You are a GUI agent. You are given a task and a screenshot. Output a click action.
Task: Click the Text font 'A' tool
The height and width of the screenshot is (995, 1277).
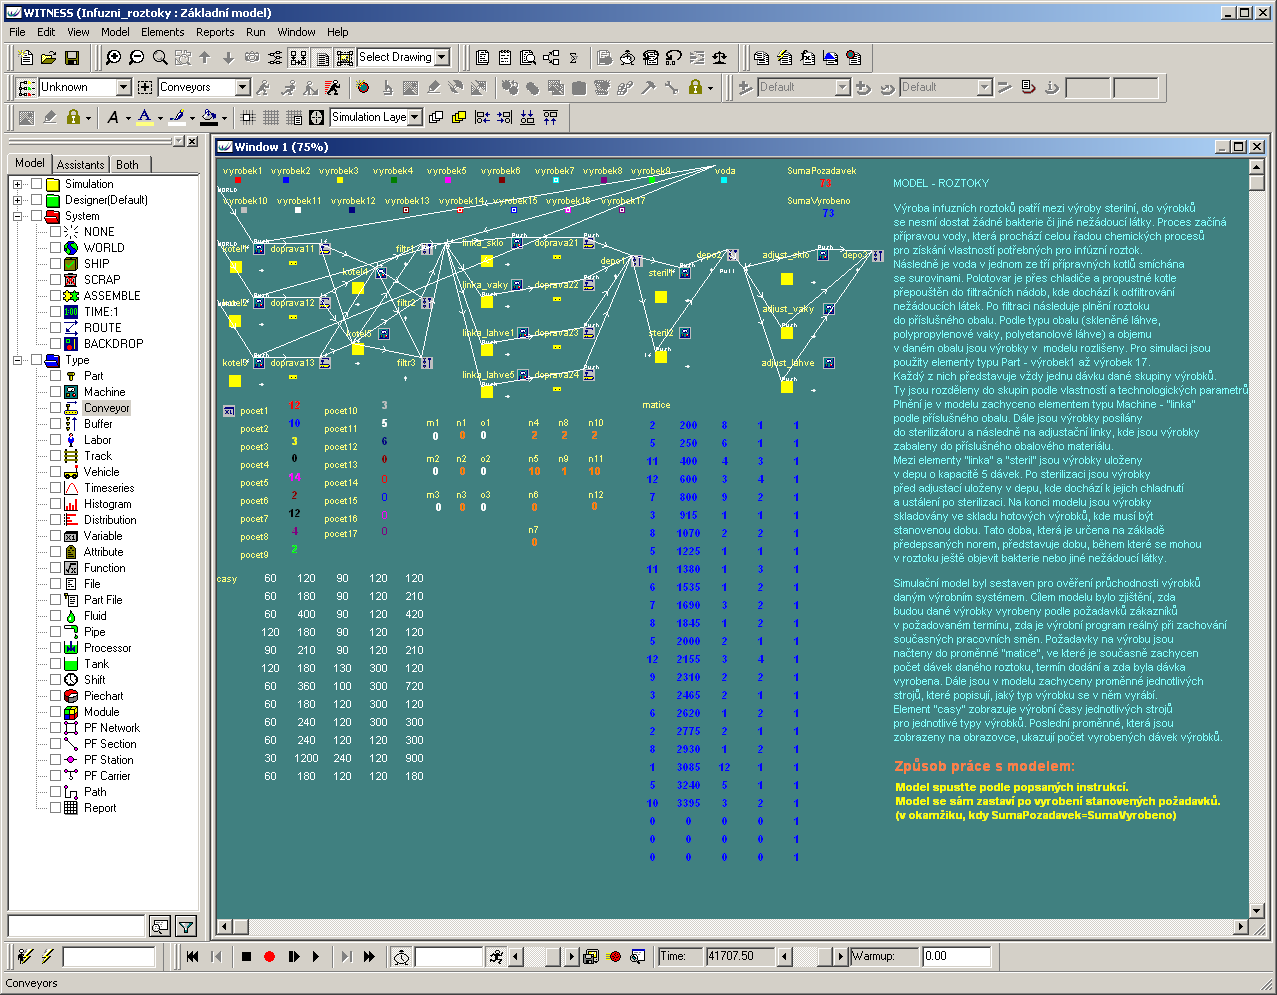(x=113, y=117)
